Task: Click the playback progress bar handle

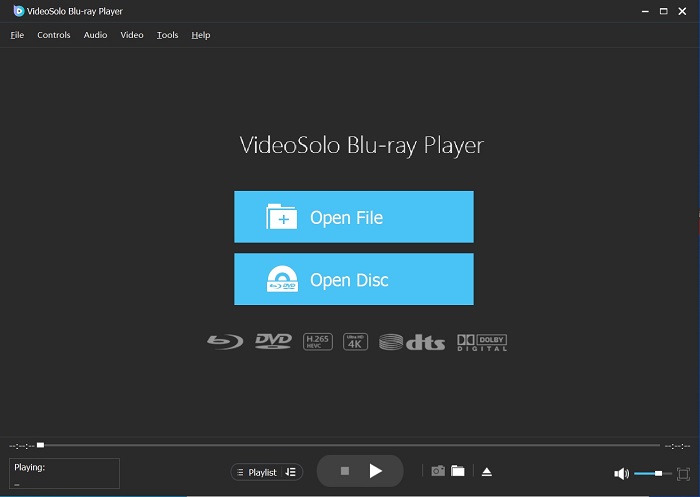Action: [40, 445]
